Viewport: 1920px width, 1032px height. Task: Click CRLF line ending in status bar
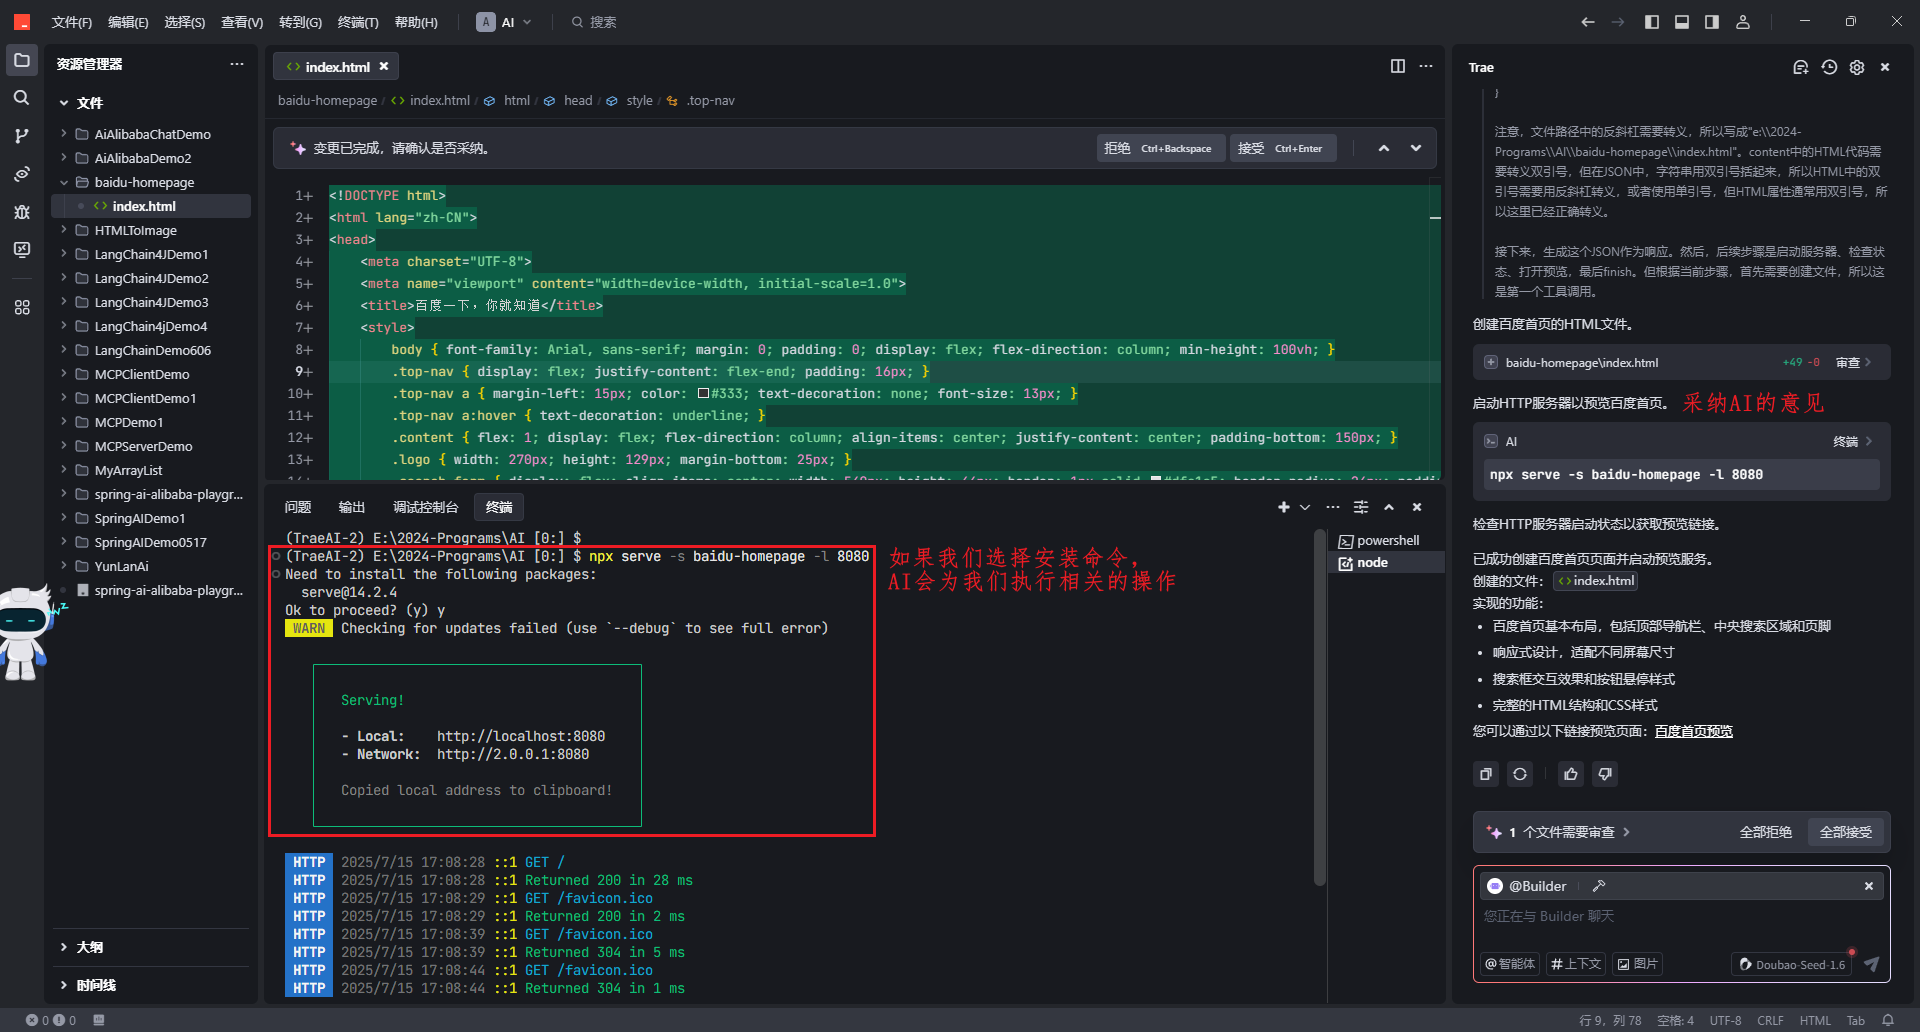point(1770,1020)
